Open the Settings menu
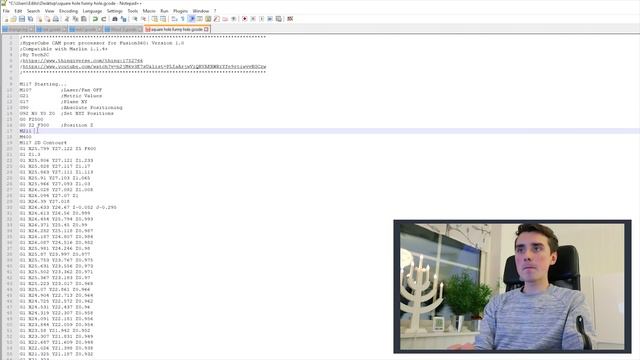 pos(115,11)
